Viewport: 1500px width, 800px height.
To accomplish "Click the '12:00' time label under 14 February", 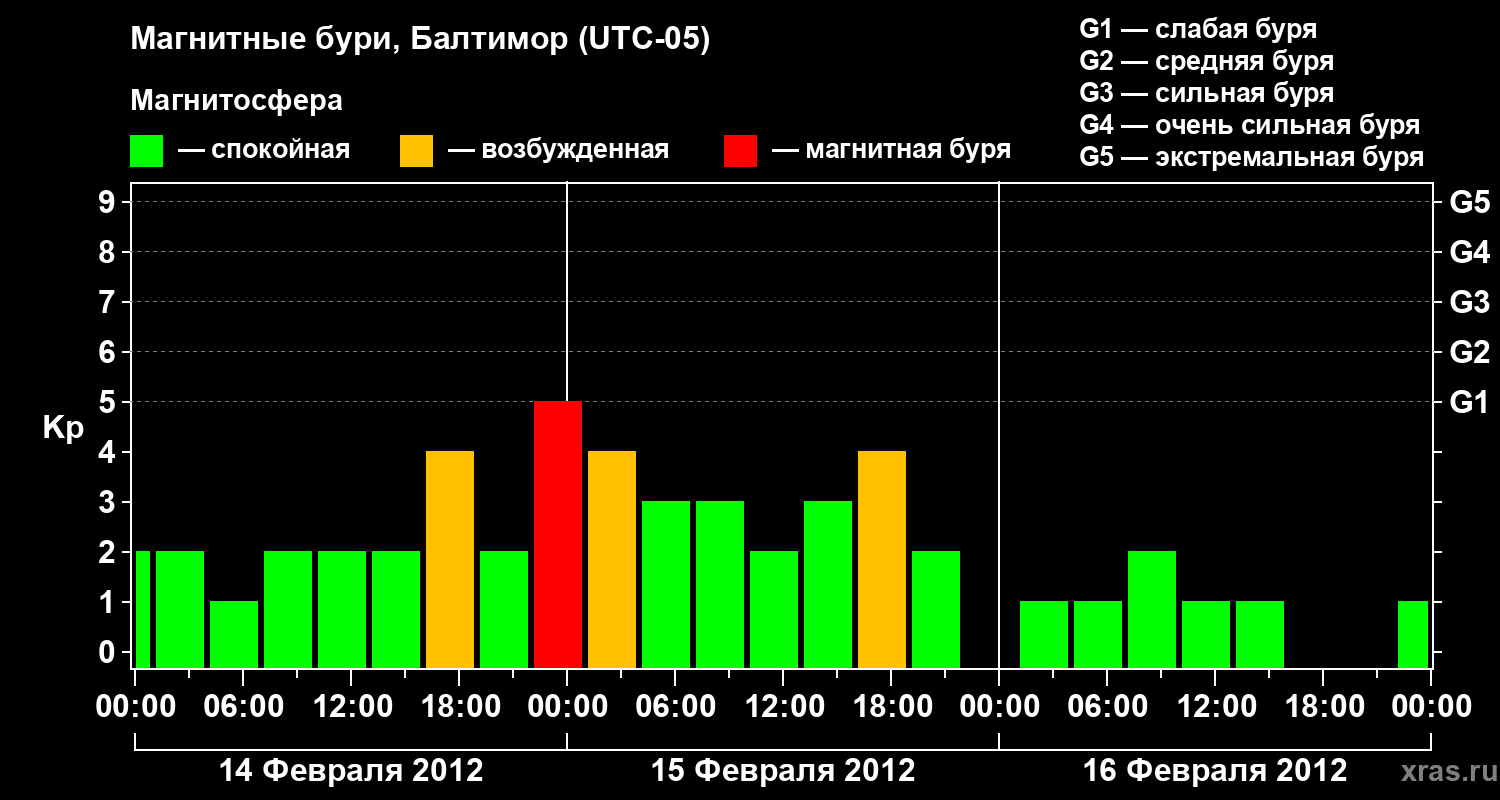I will 351,707.
